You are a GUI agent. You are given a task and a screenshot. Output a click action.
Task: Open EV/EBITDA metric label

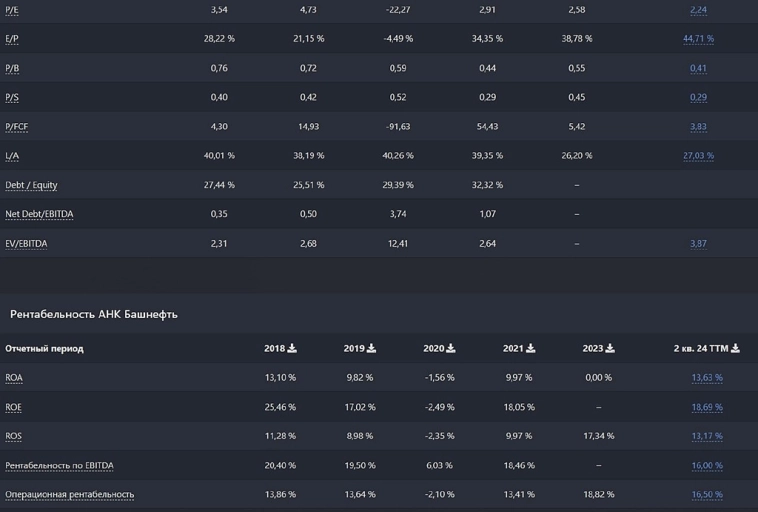pyautogui.click(x=26, y=244)
